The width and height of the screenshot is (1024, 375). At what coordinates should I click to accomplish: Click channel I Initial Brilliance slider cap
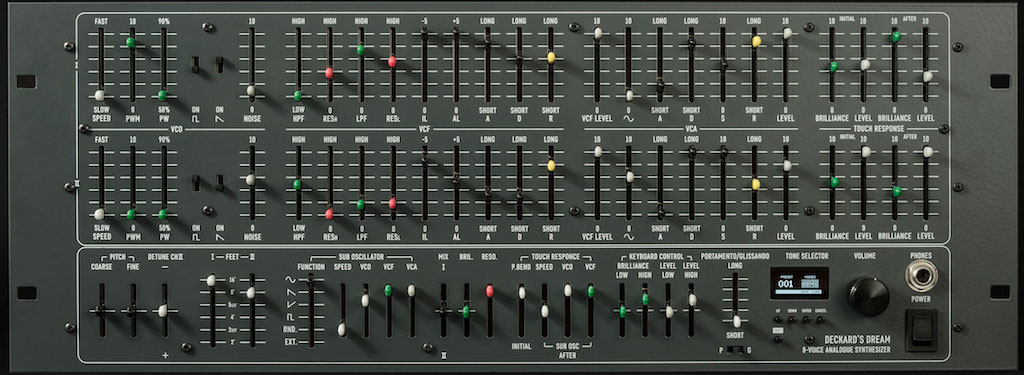click(x=834, y=66)
